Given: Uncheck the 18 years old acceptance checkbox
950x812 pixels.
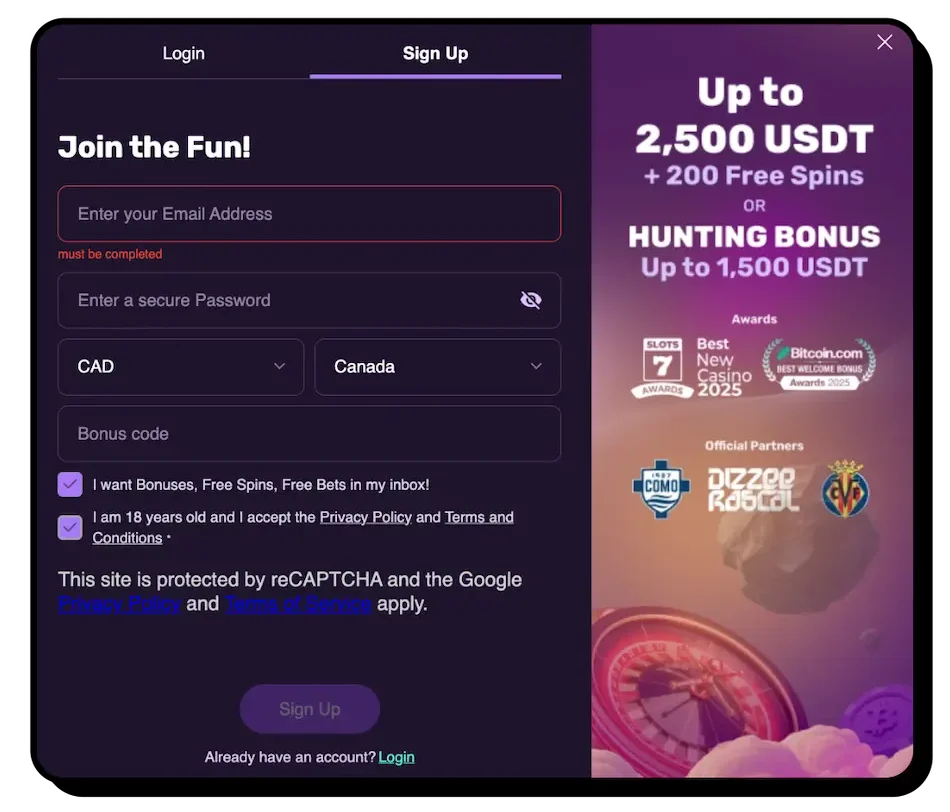Looking at the screenshot, I should [70, 527].
